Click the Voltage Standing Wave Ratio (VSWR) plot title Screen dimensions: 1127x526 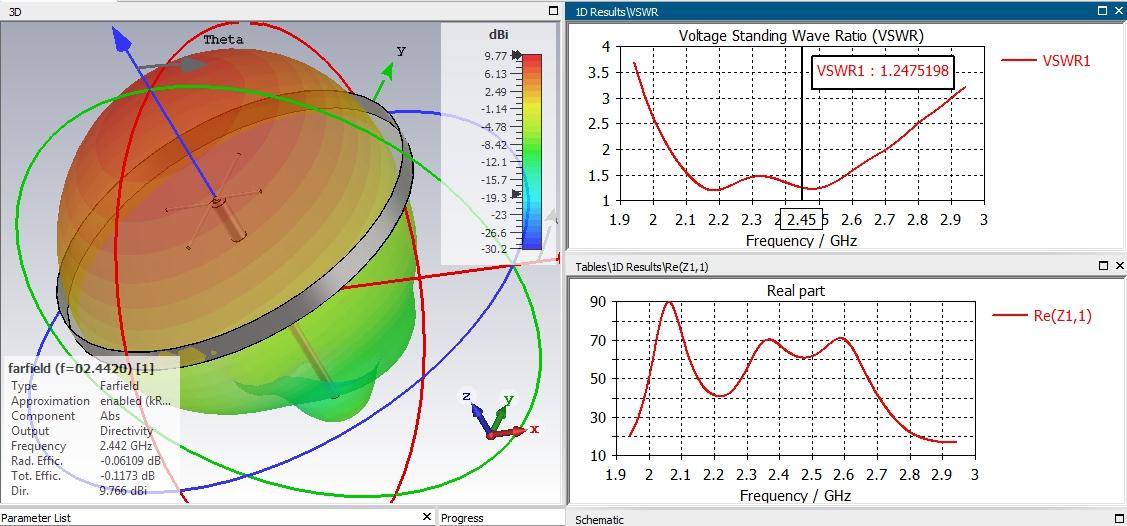[x=801, y=35]
